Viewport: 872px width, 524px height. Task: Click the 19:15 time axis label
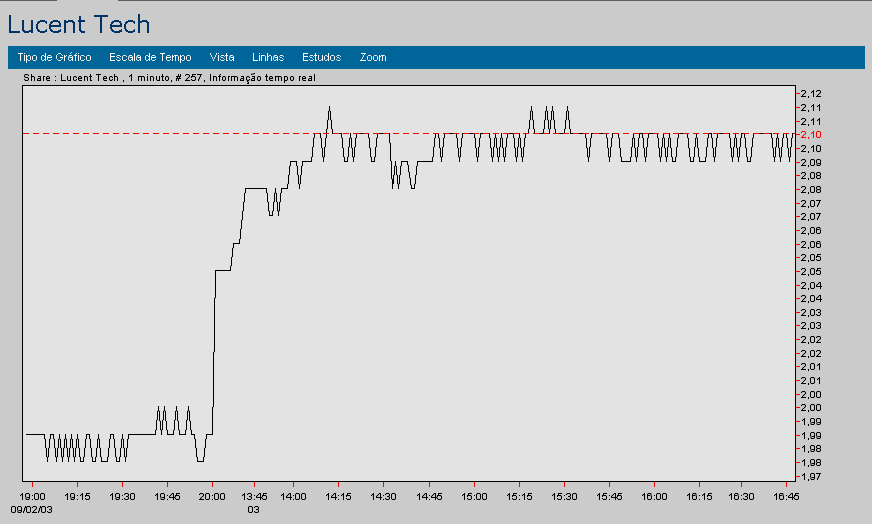(77, 496)
